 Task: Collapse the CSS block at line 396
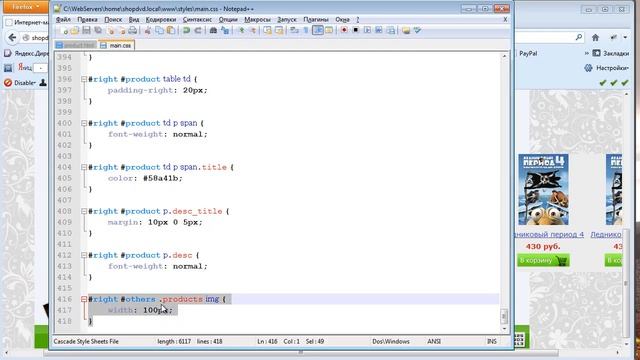coord(84,79)
